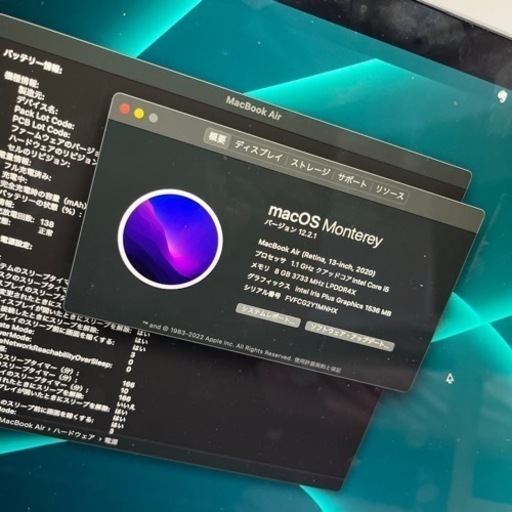Click the シリアル番号 serial number line

[290, 299]
